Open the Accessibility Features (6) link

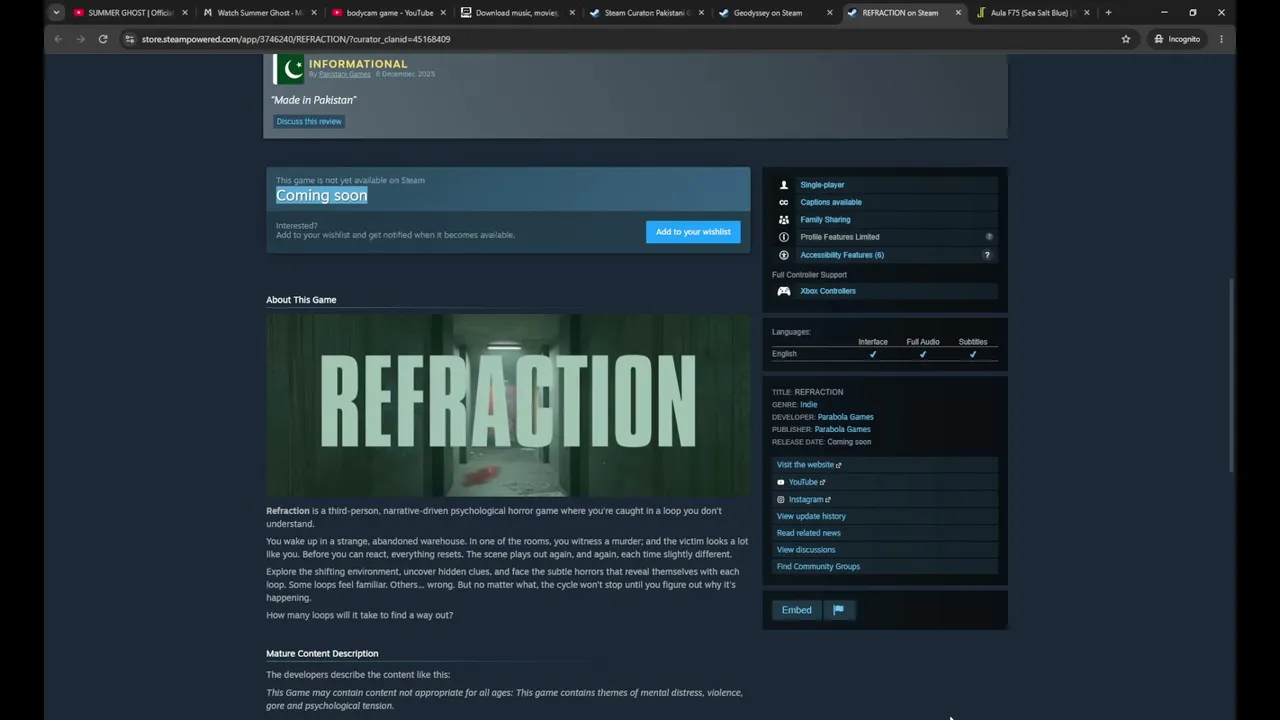click(842, 255)
